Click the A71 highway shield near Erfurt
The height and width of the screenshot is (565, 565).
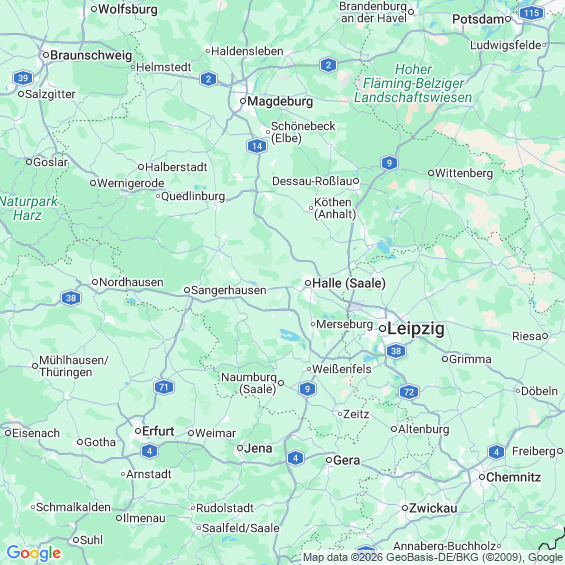(x=164, y=387)
